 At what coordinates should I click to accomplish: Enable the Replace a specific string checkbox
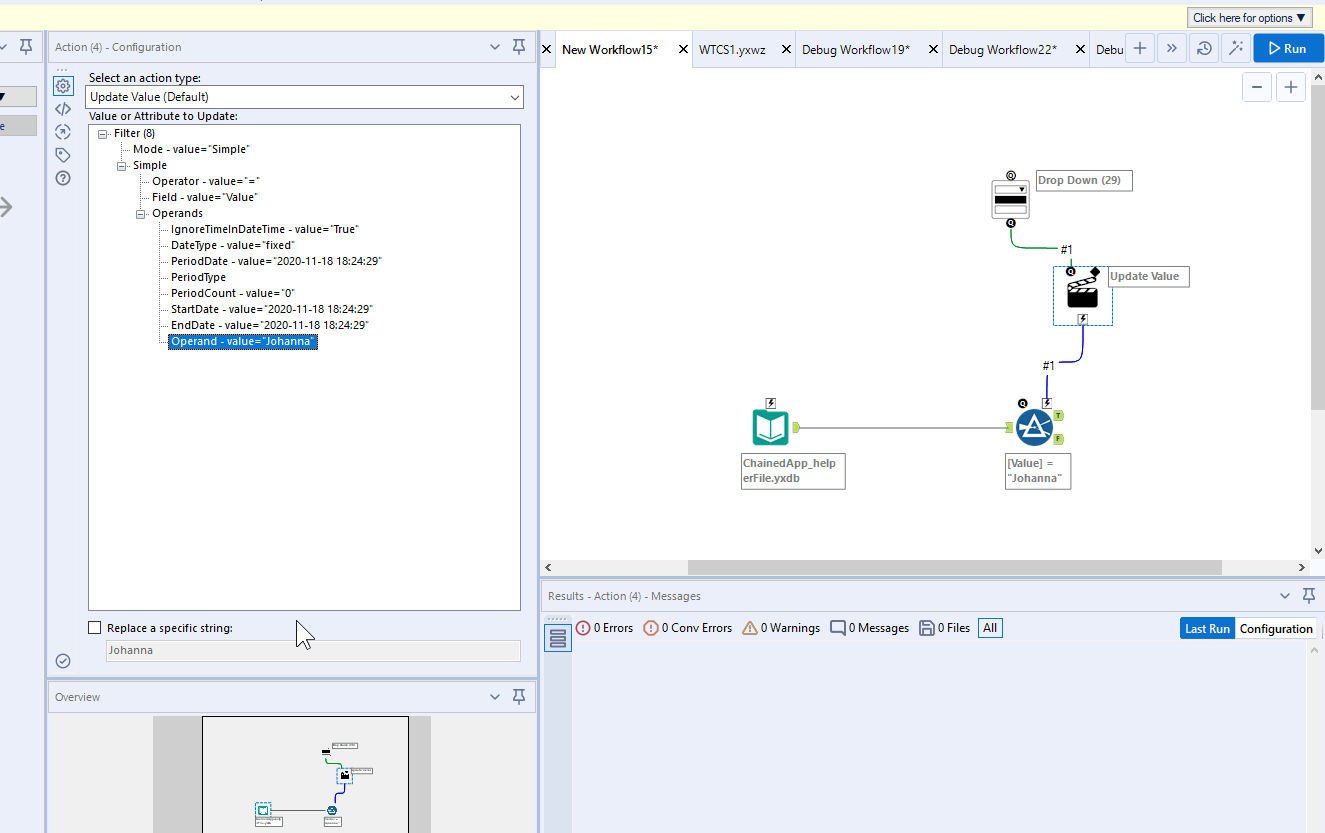[x=95, y=627]
